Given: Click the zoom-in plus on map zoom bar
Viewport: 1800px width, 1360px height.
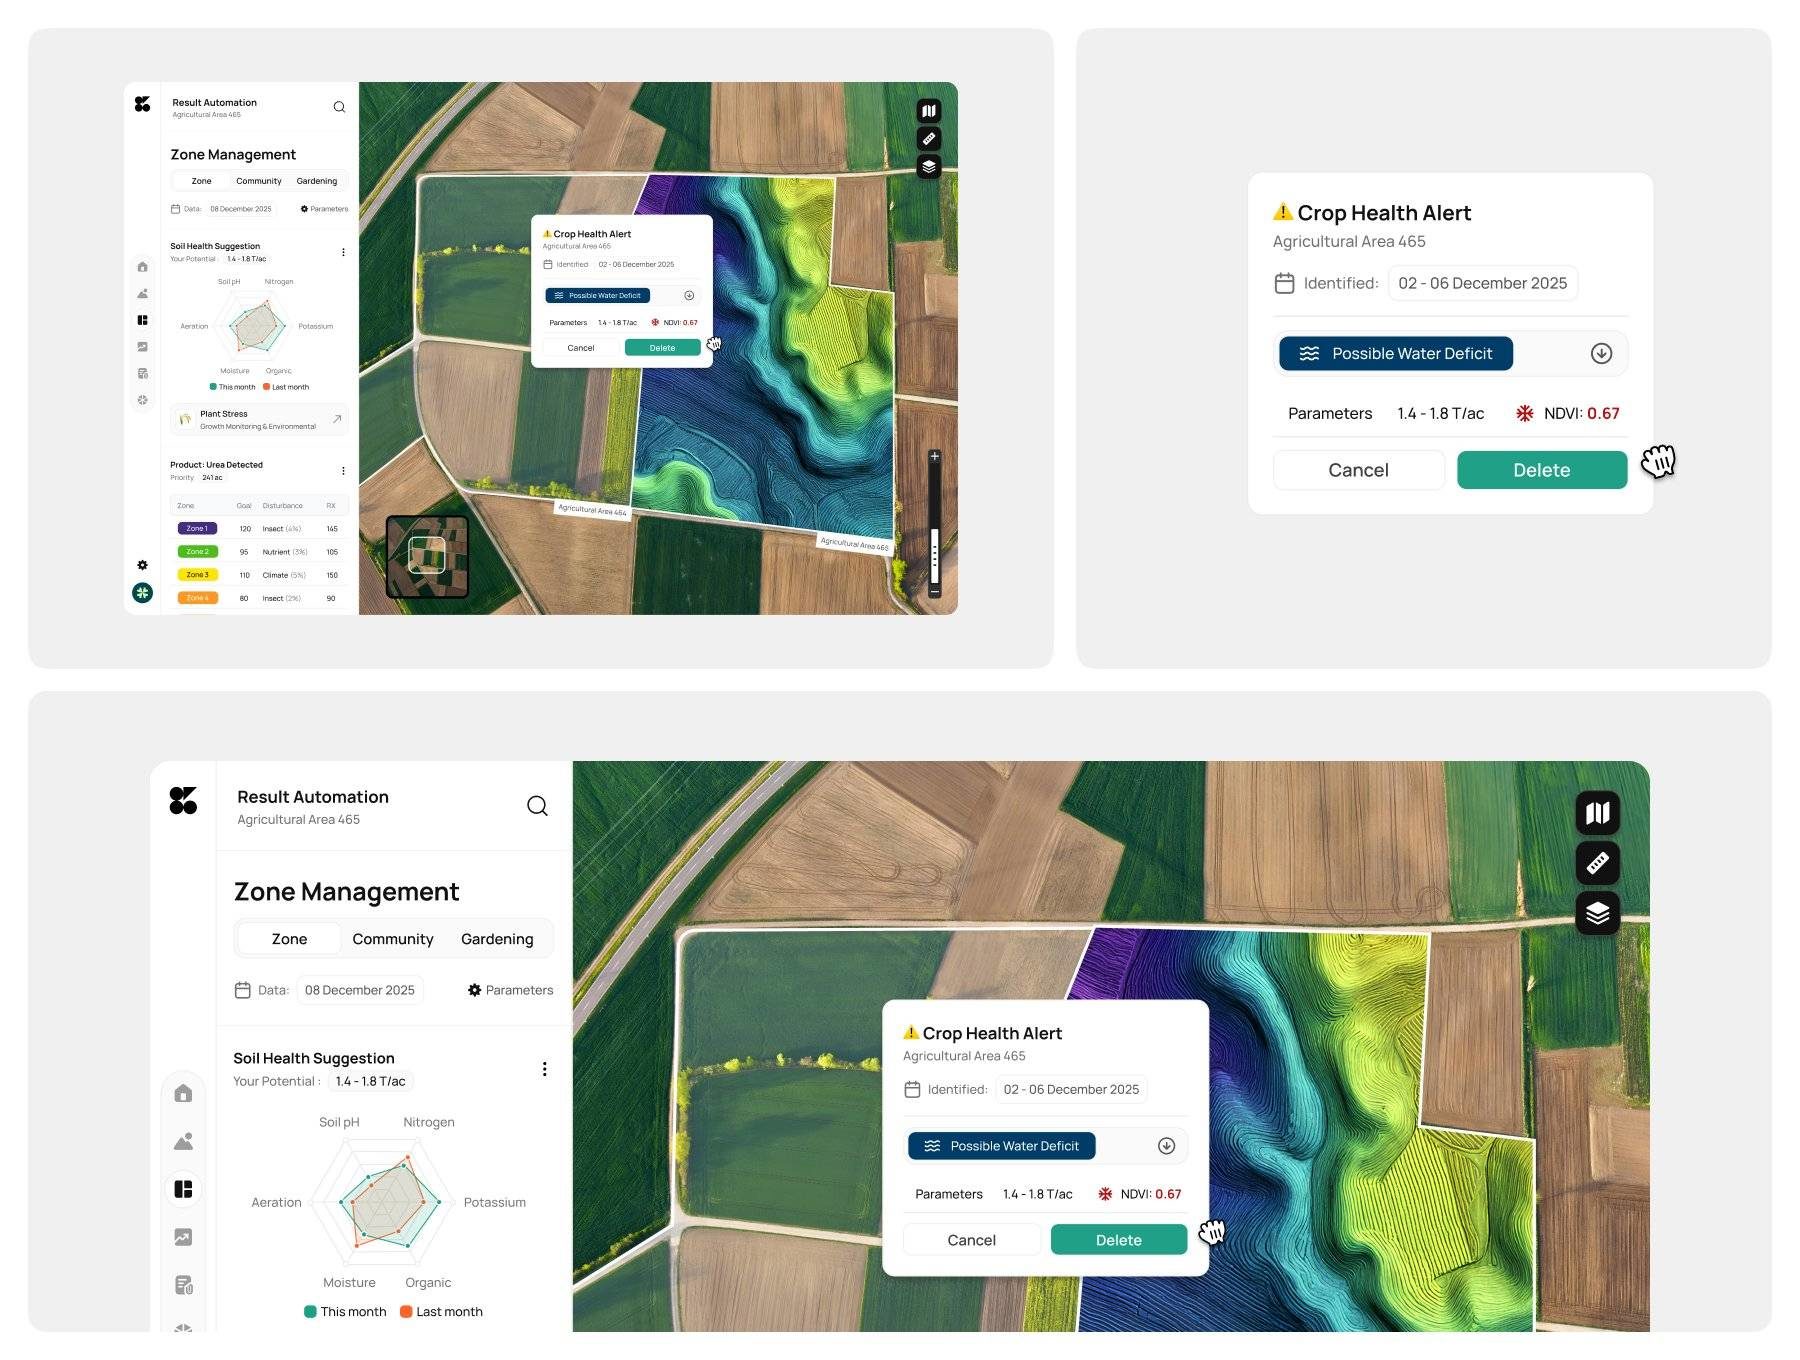Looking at the screenshot, I should [934, 457].
